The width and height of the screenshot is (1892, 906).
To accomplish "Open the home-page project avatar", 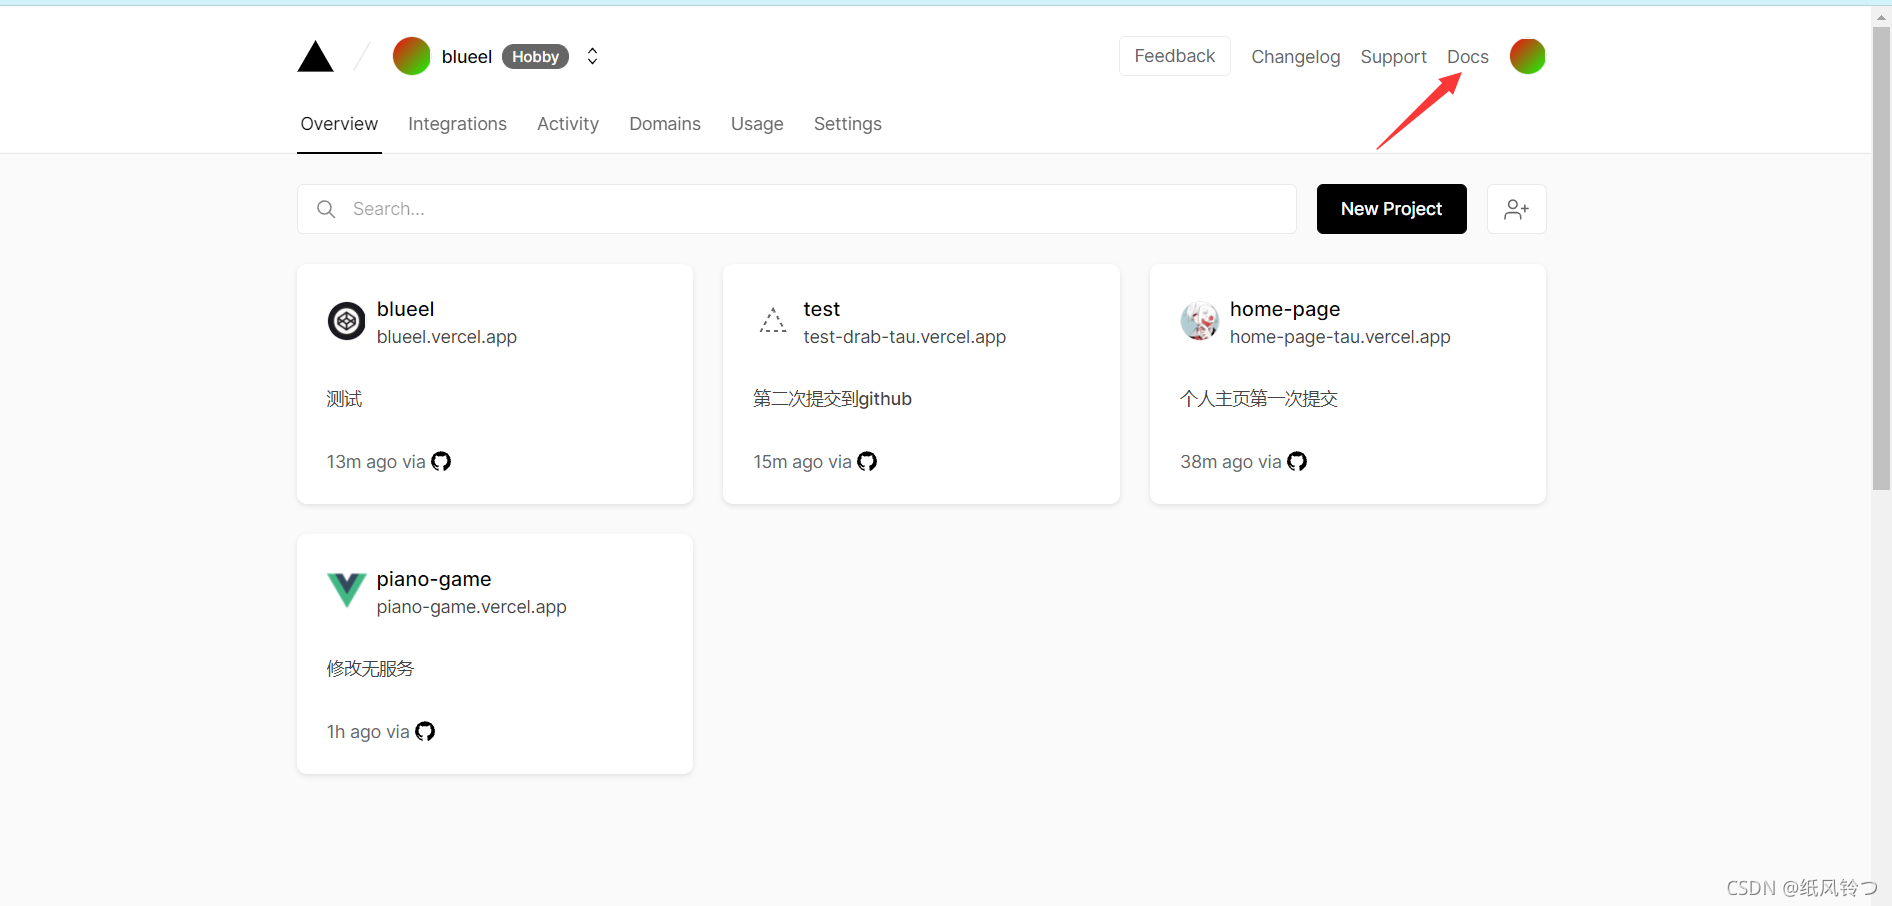I will pyautogui.click(x=1200, y=321).
